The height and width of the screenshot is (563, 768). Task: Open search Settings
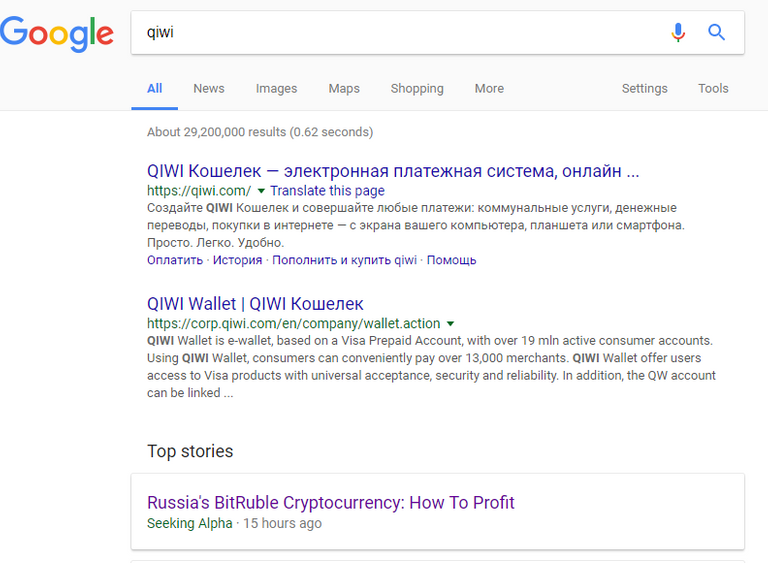click(x=644, y=88)
